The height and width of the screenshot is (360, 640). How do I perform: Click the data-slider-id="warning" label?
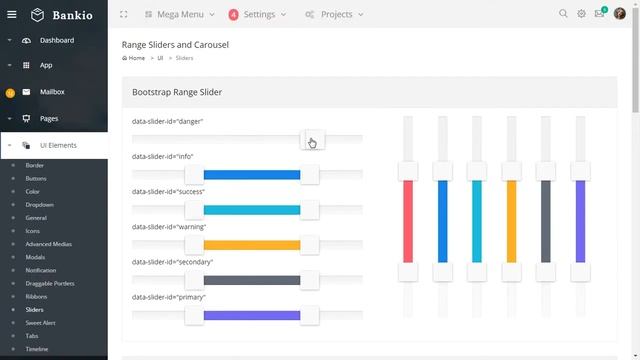(169, 227)
